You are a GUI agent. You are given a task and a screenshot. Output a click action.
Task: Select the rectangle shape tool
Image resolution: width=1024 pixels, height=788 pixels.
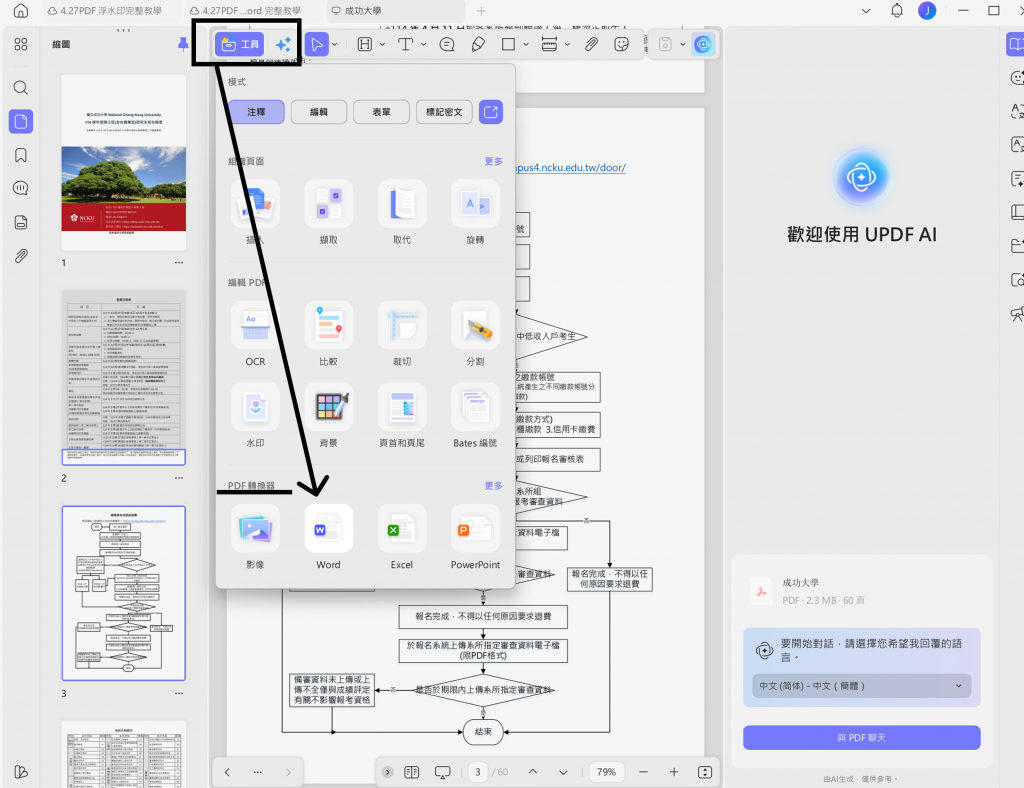click(x=508, y=44)
